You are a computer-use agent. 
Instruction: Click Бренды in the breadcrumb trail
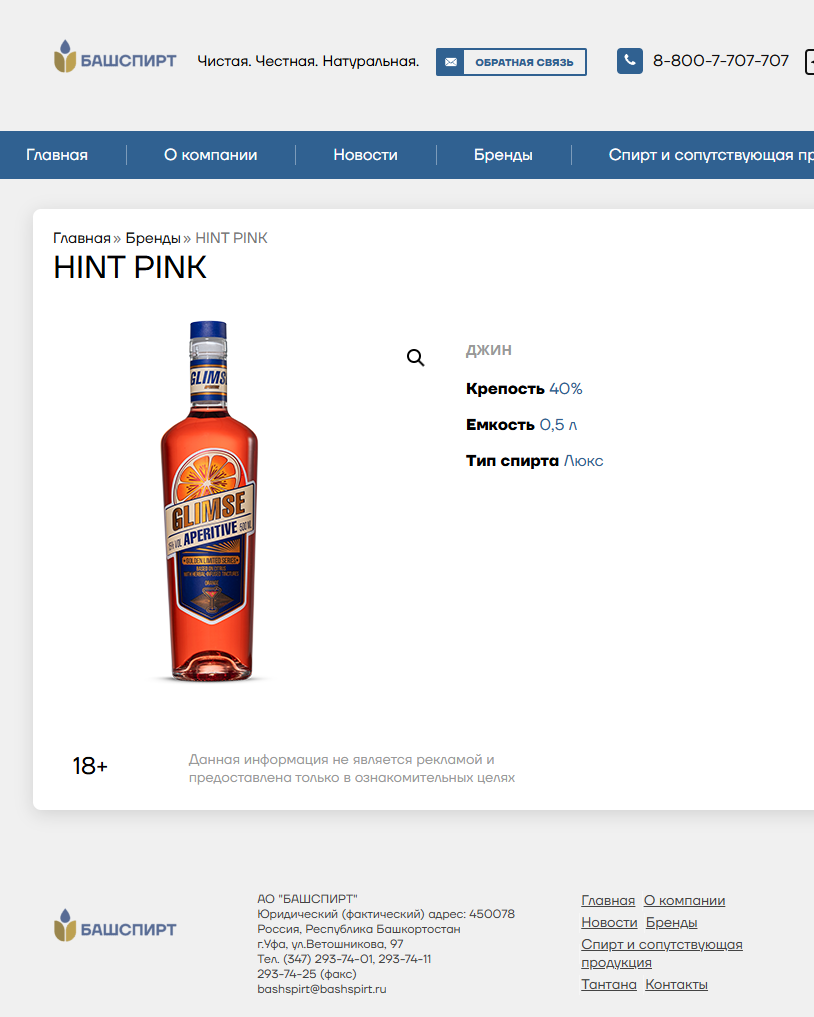153,238
